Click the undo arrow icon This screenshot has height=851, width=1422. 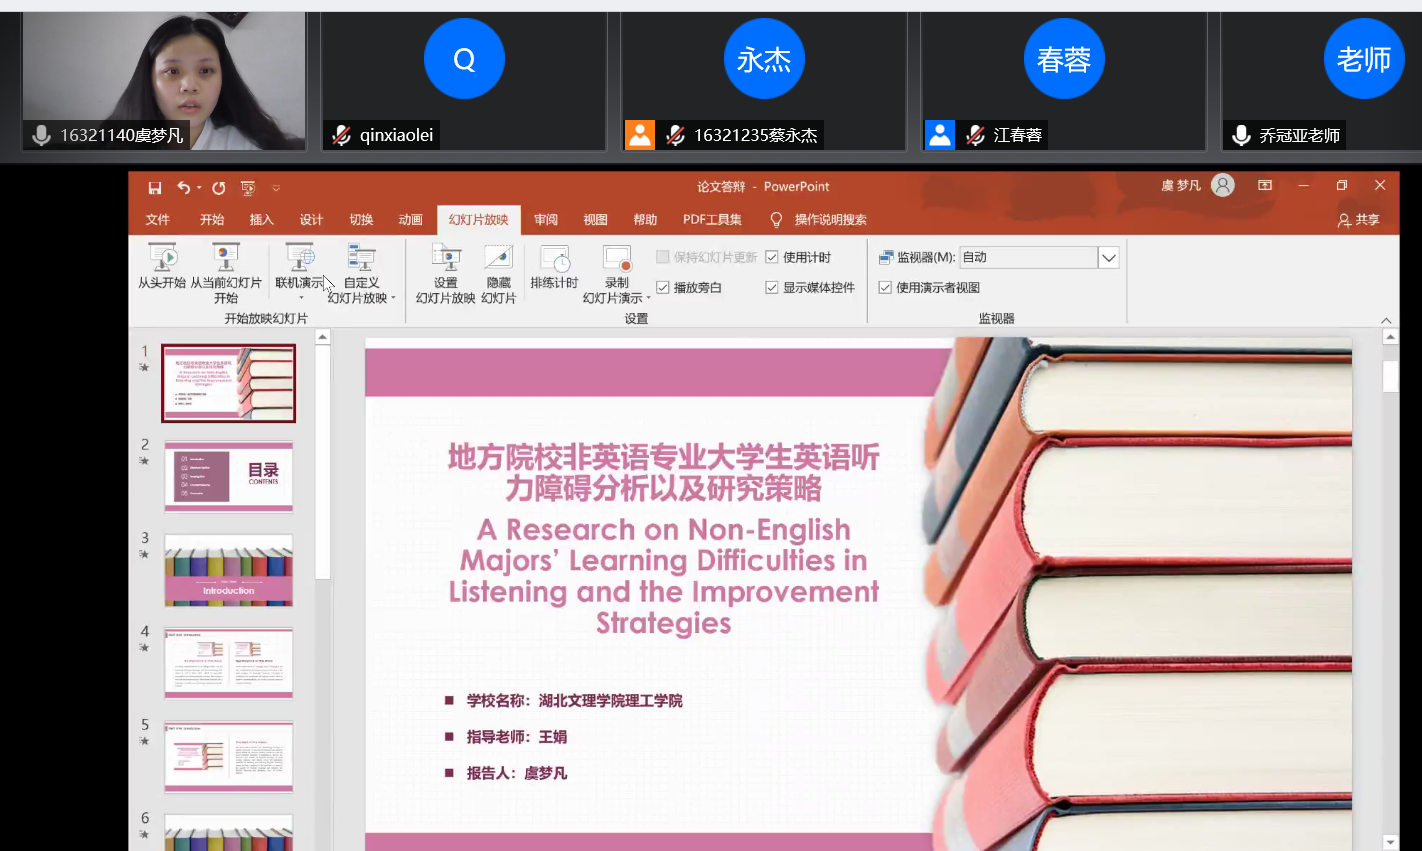pyautogui.click(x=183, y=188)
